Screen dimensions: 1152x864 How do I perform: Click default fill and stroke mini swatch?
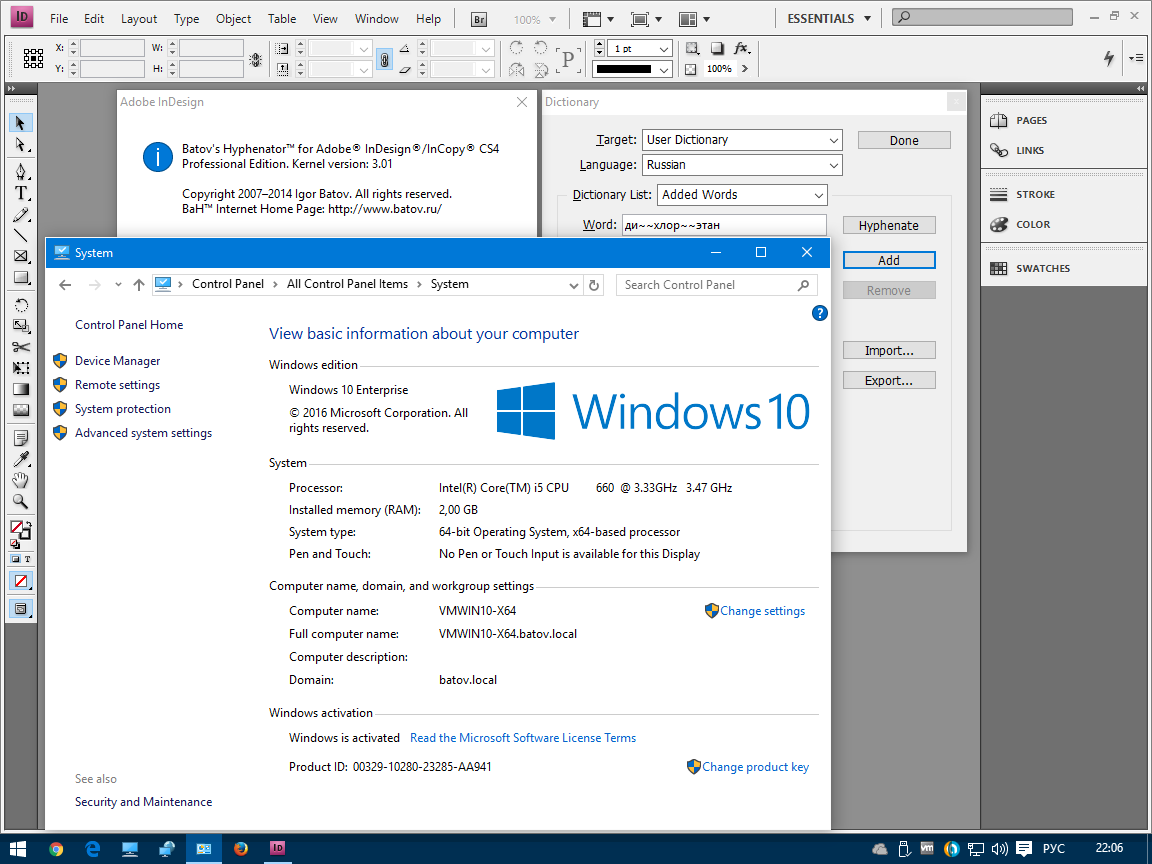(15, 544)
